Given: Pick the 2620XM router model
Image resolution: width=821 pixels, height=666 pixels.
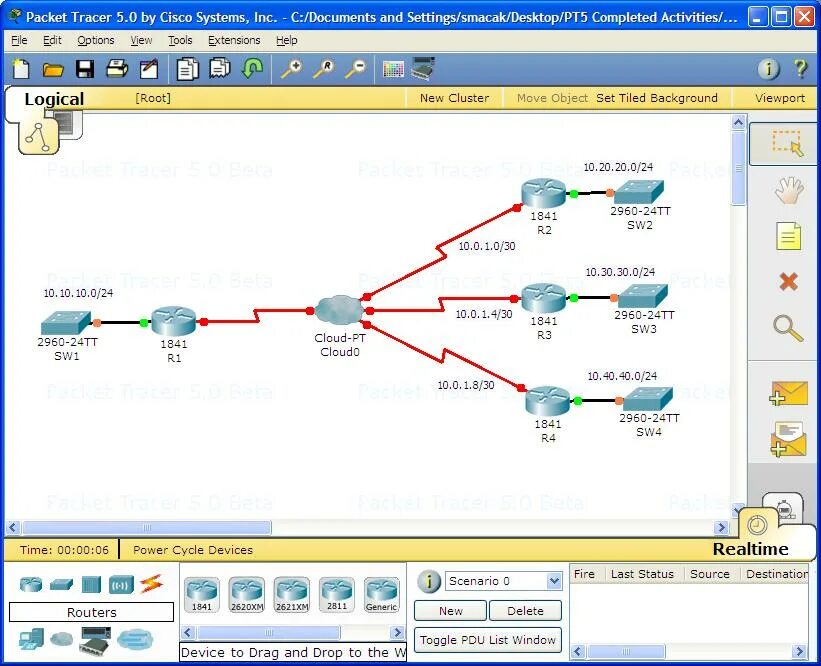Looking at the screenshot, I should (x=247, y=595).
